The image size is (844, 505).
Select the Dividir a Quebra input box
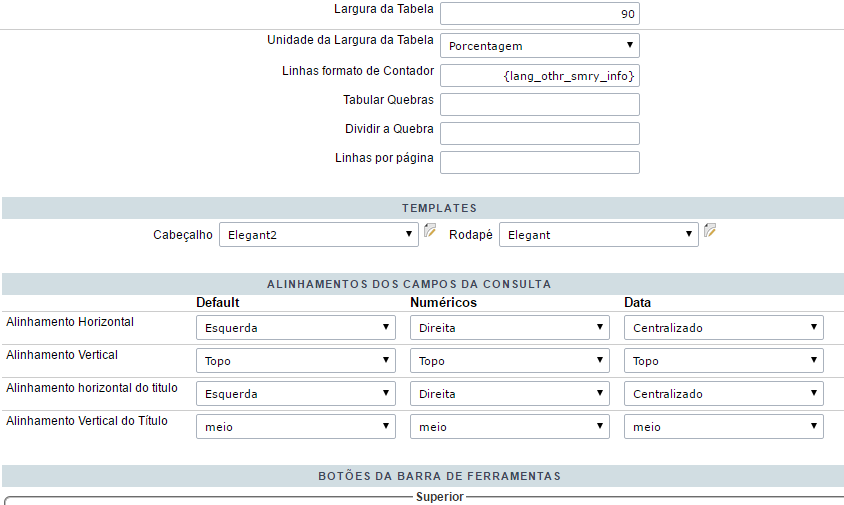pos(539,133)
